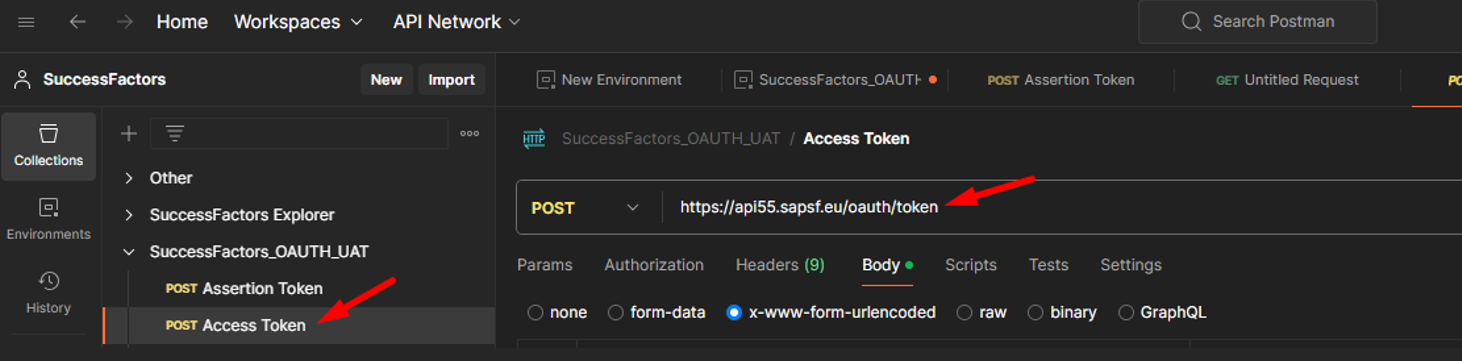This screenshot has width=1462, height=361.
Task: Click the Import button
Action: click(x=451, y=80)
